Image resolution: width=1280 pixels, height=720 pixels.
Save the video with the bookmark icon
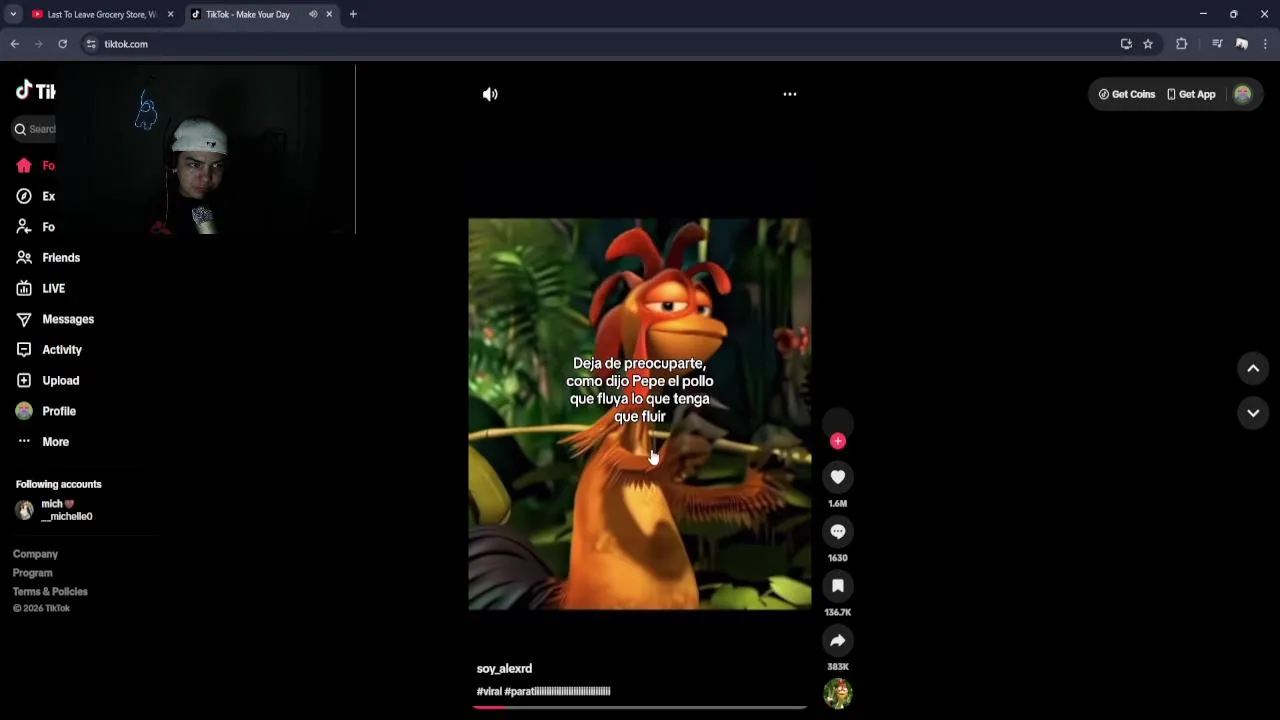tap(838, 586)
